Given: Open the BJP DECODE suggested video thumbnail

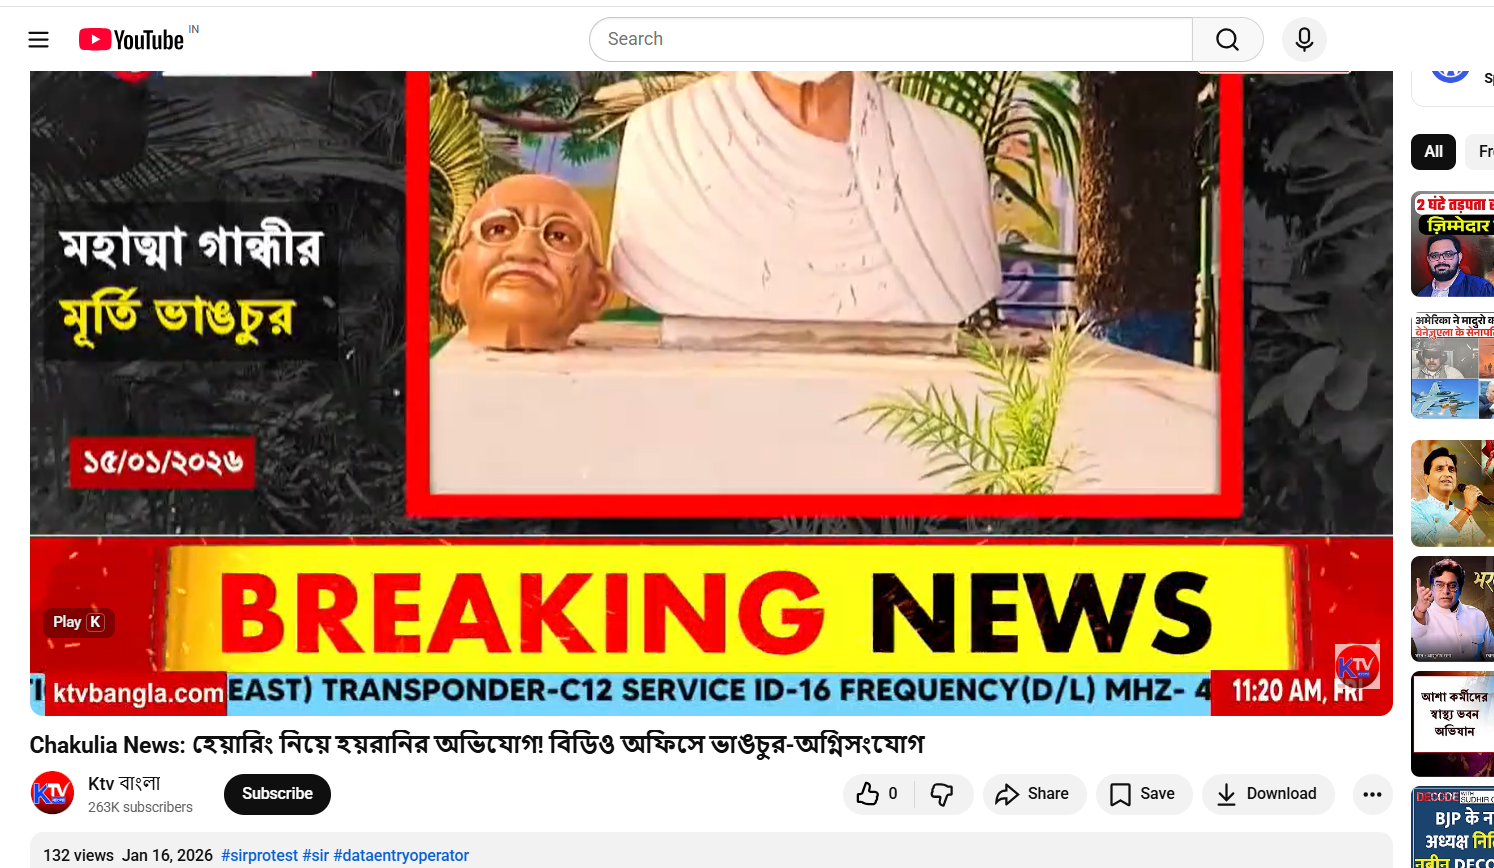Looking at the screenshot, I should click(x=1452, y=827).
